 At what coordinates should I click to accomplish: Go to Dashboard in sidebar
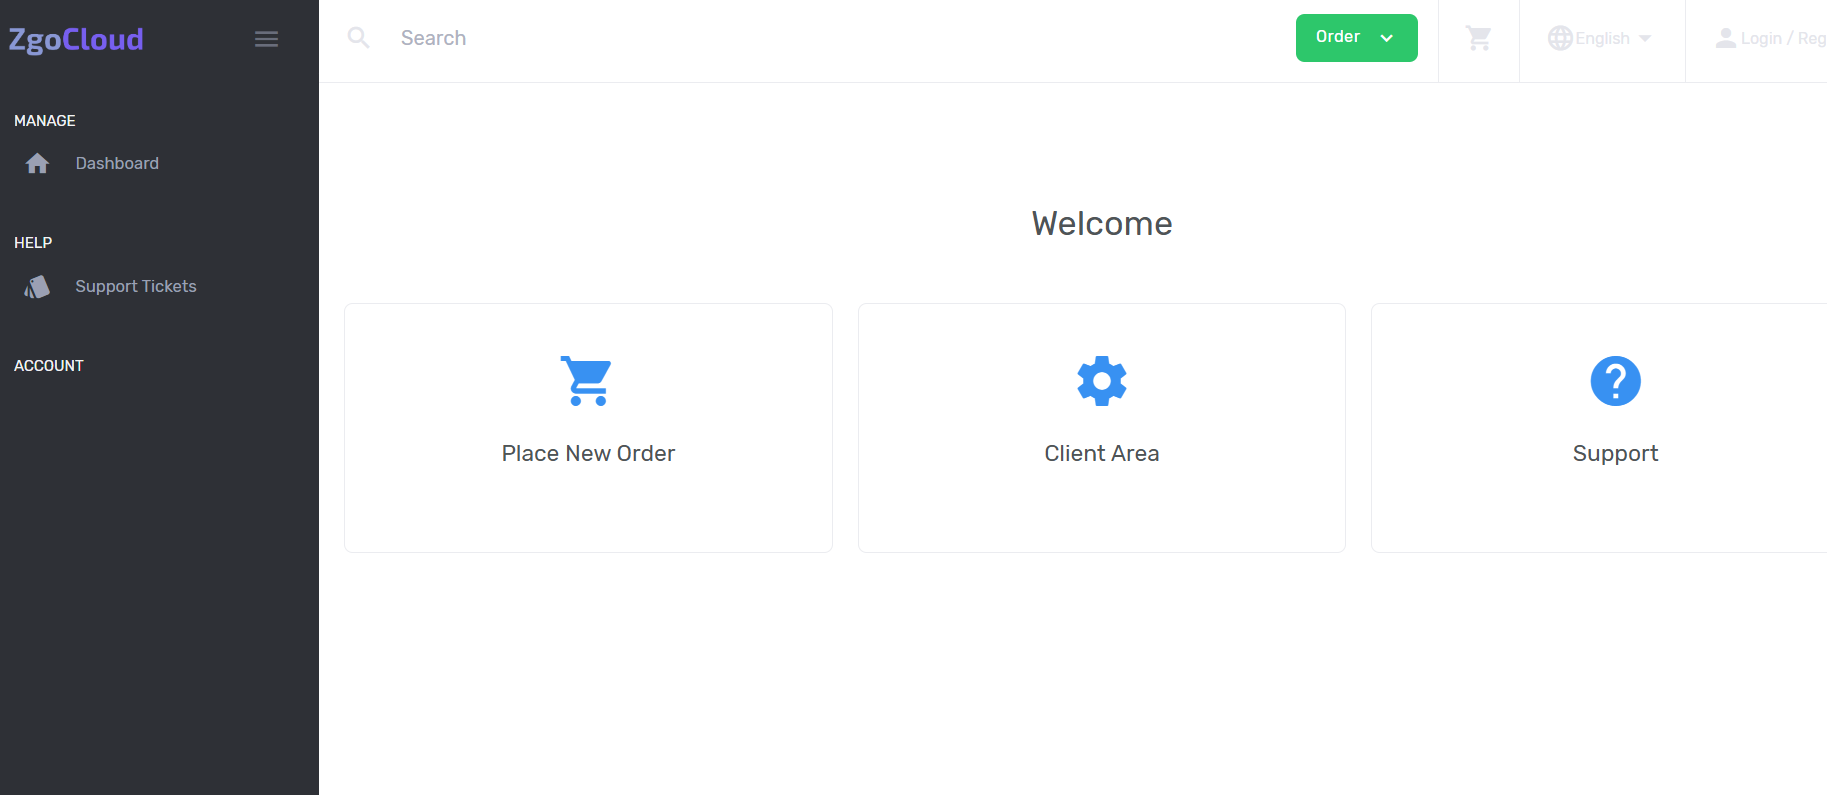(117, 163)
